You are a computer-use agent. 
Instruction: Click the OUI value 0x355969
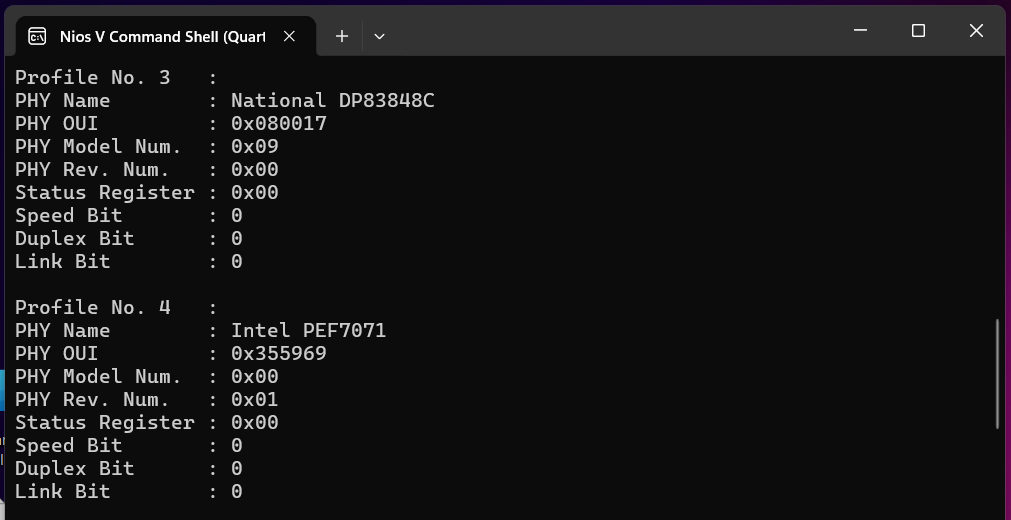click(x=278, y=353)
